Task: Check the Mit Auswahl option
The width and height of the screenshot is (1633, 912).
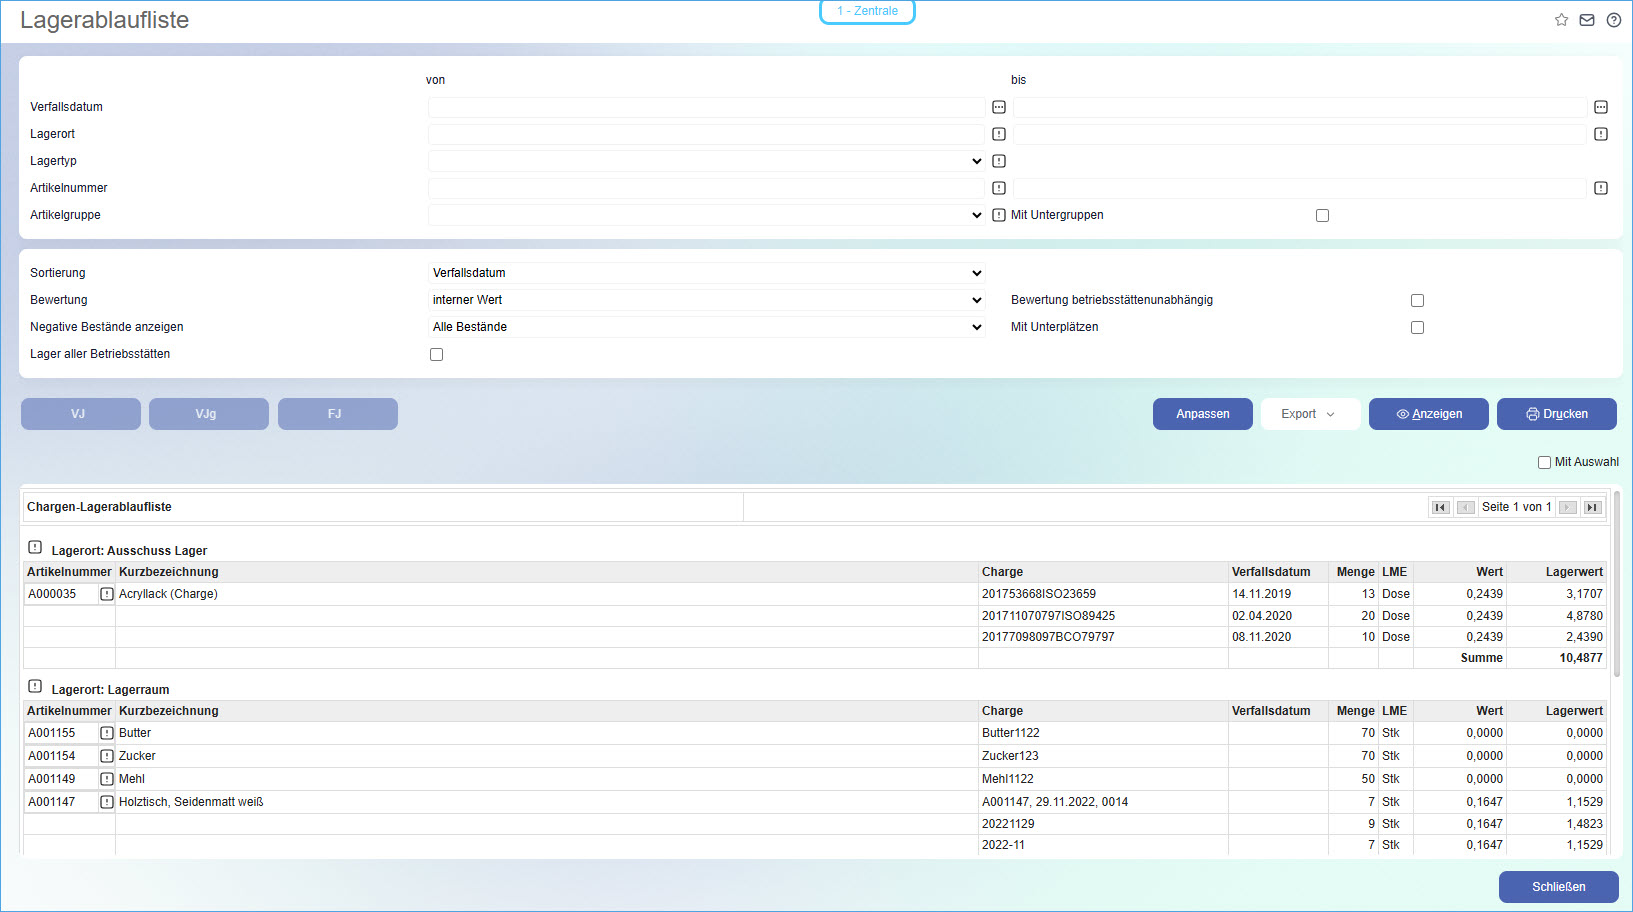Action: click(1544, 462)
